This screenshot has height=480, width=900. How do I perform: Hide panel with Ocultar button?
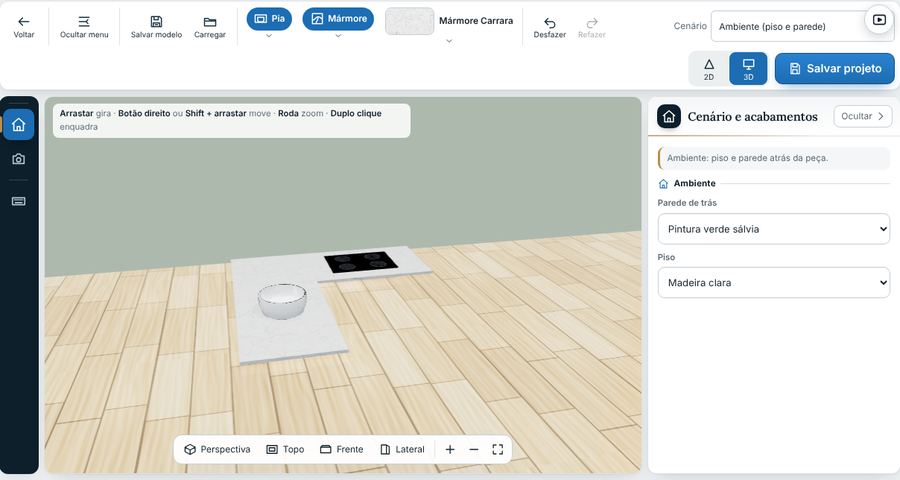tap(863, 116)
